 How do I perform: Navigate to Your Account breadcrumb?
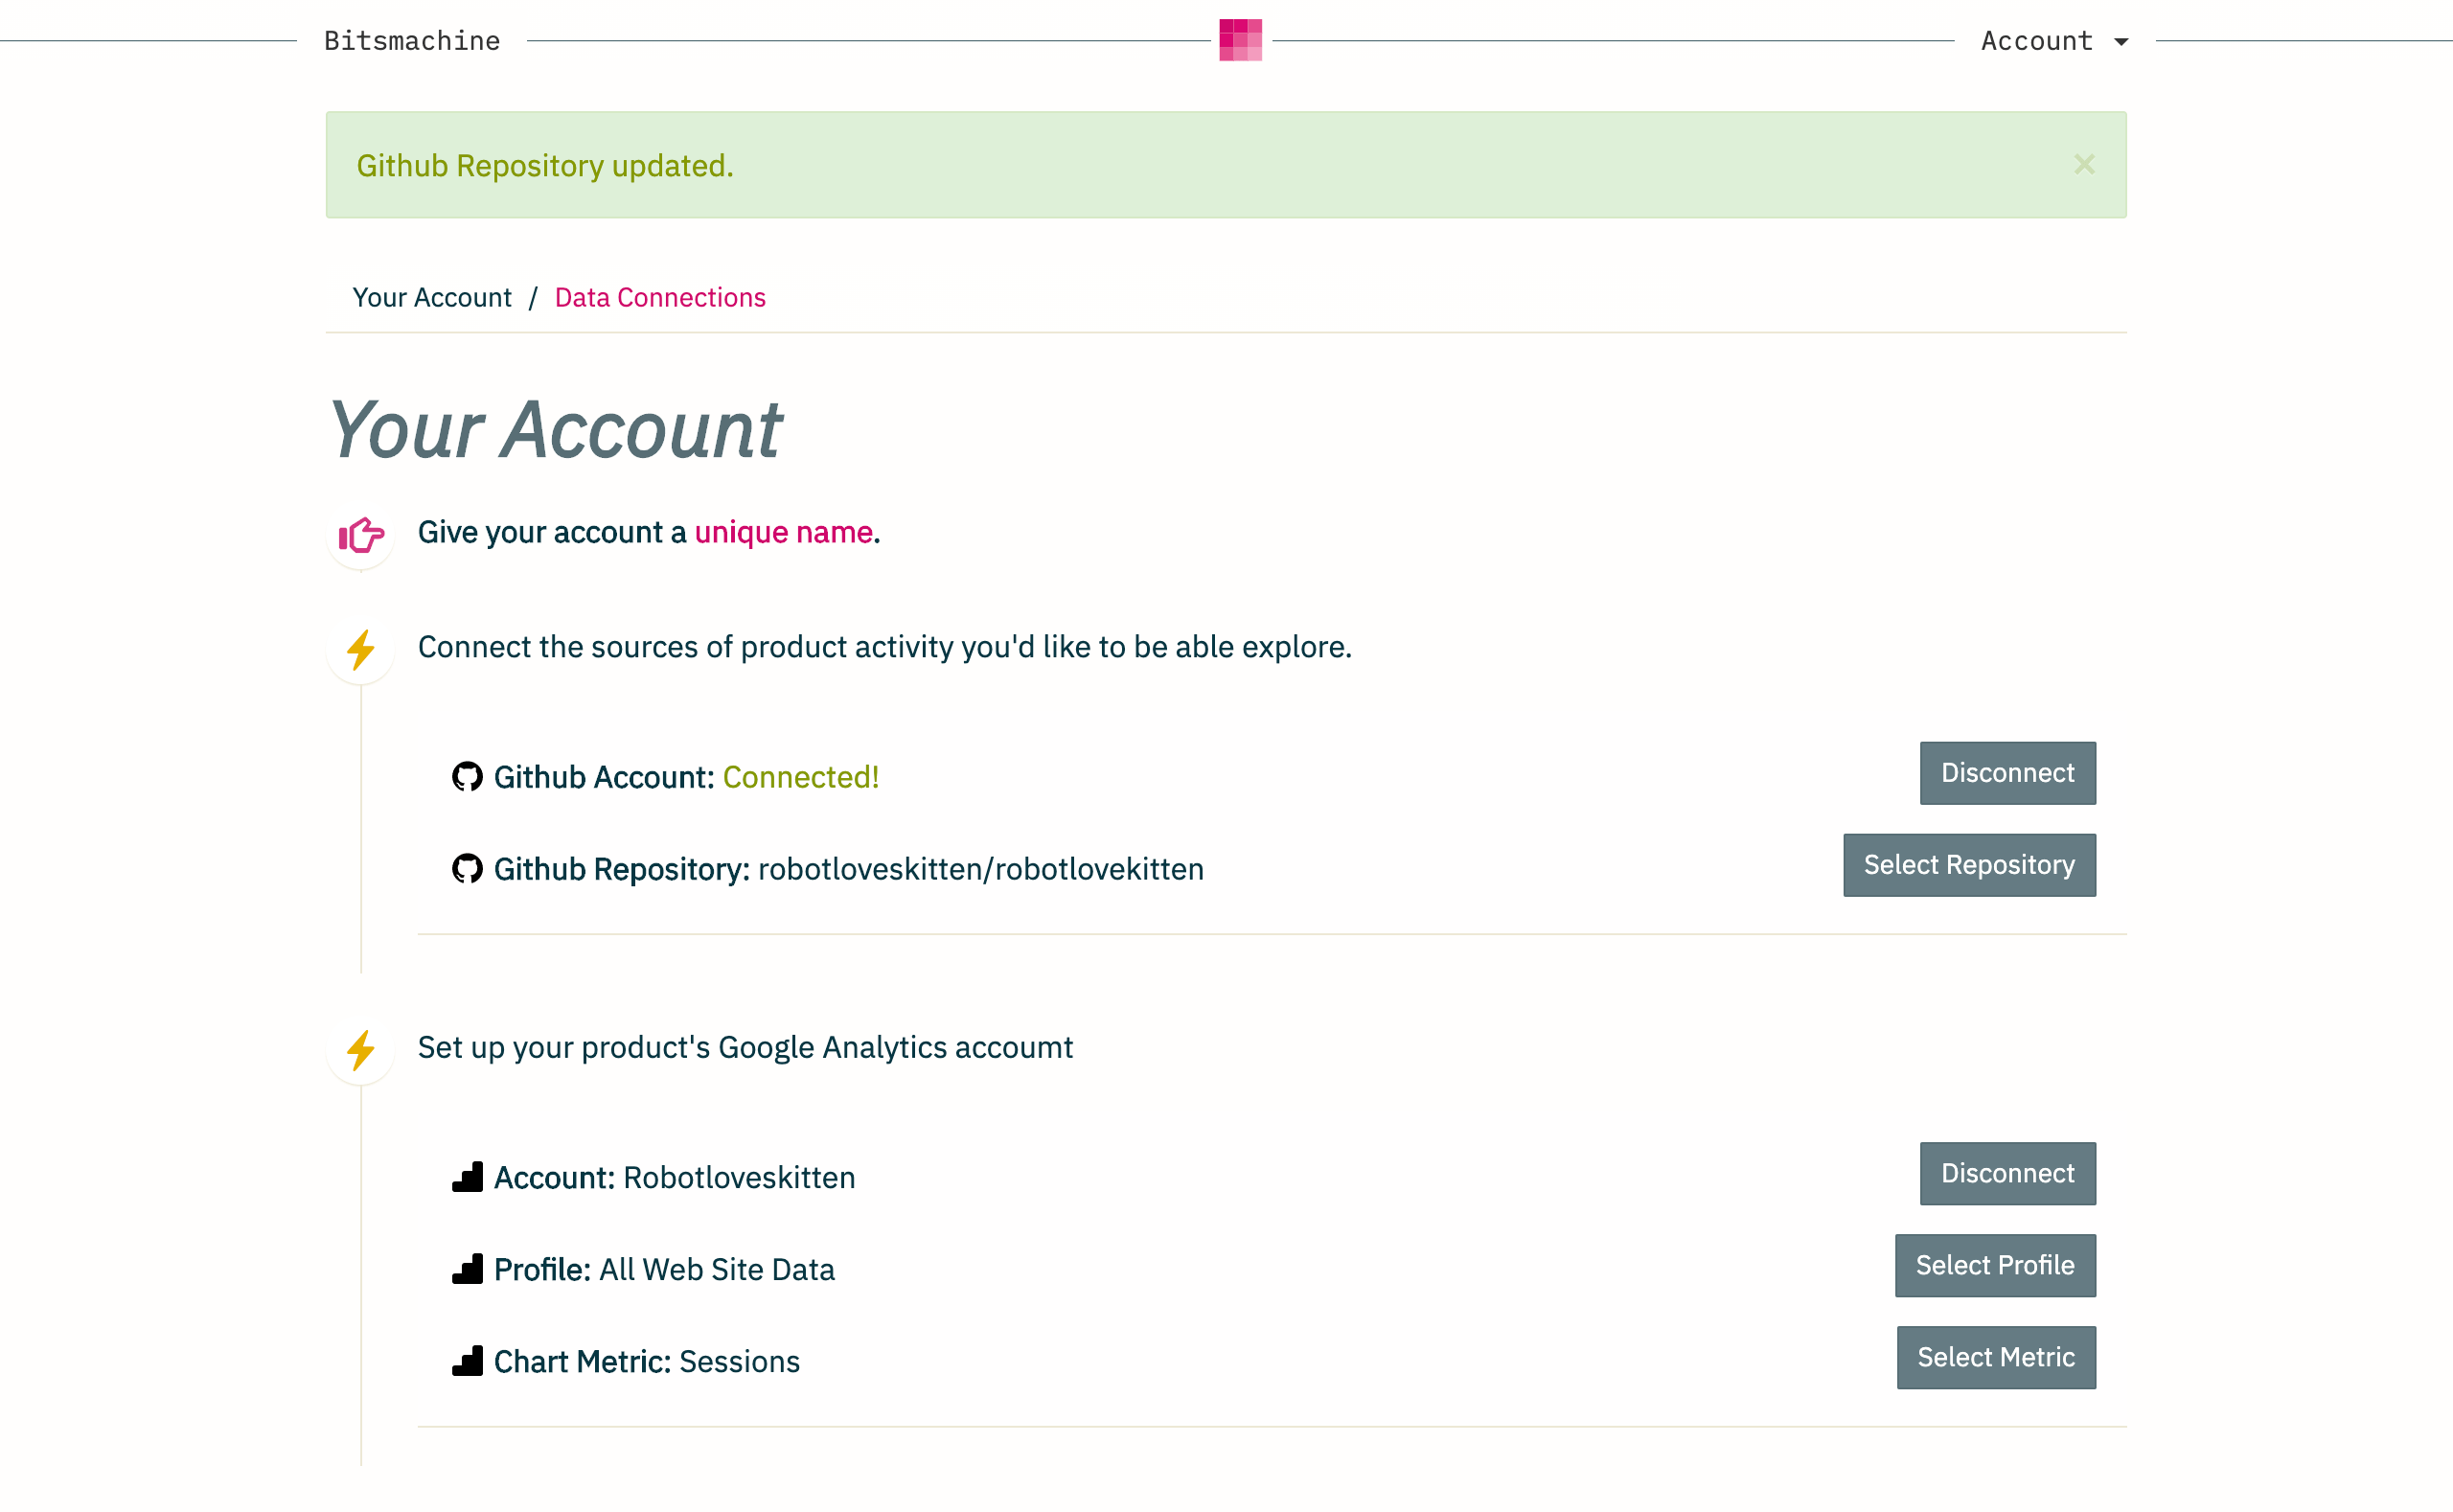pyautogui.click(x=432, y=297)
